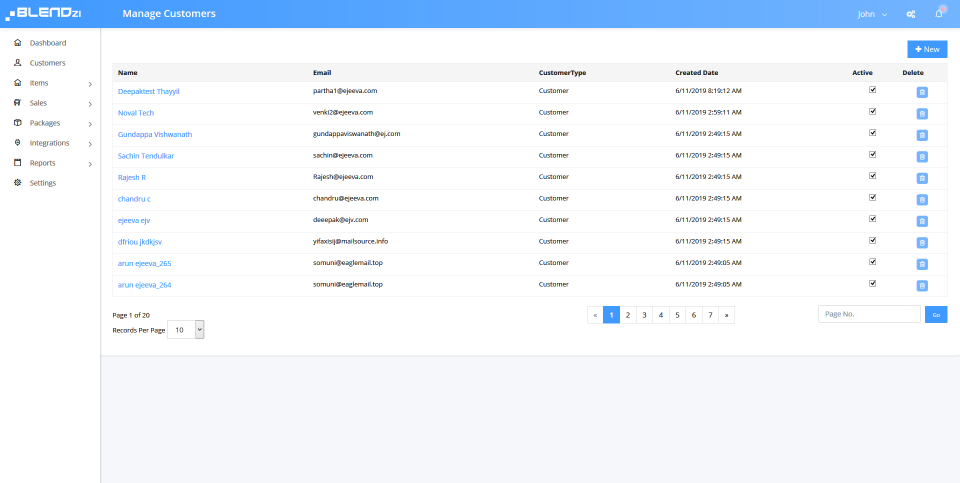Toggle Active checkbox for Deepaktest Thayyil

(x=872, y=89)
